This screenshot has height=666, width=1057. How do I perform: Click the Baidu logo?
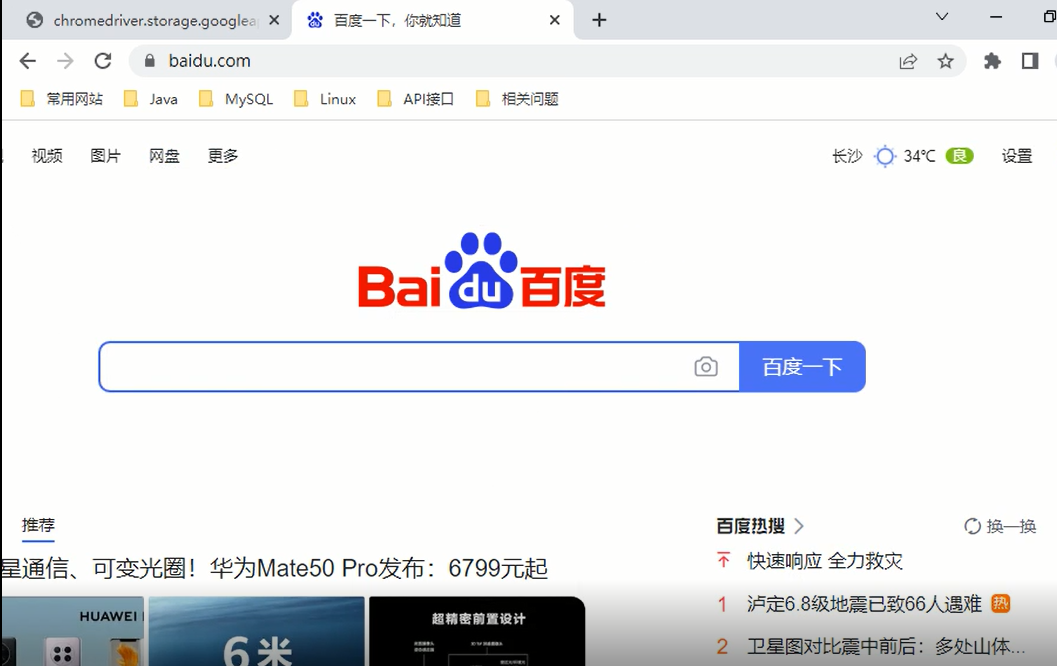tap(481, 271)
